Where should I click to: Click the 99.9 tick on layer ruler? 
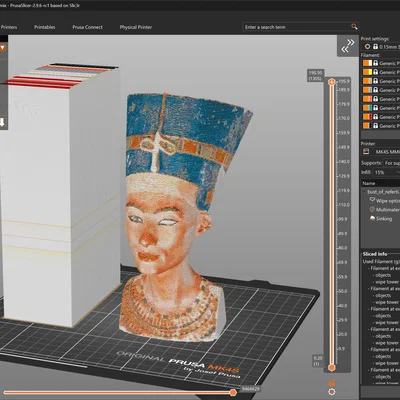343,219
